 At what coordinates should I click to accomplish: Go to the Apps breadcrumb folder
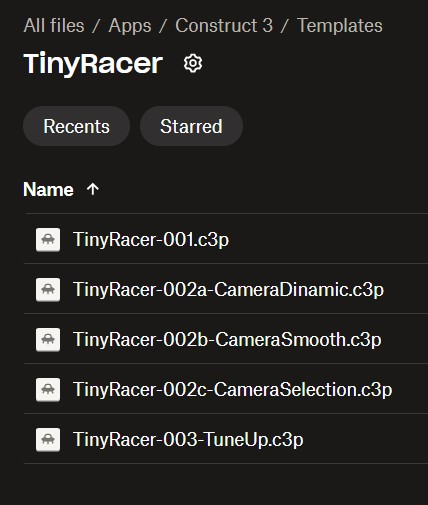pos(130,26)
